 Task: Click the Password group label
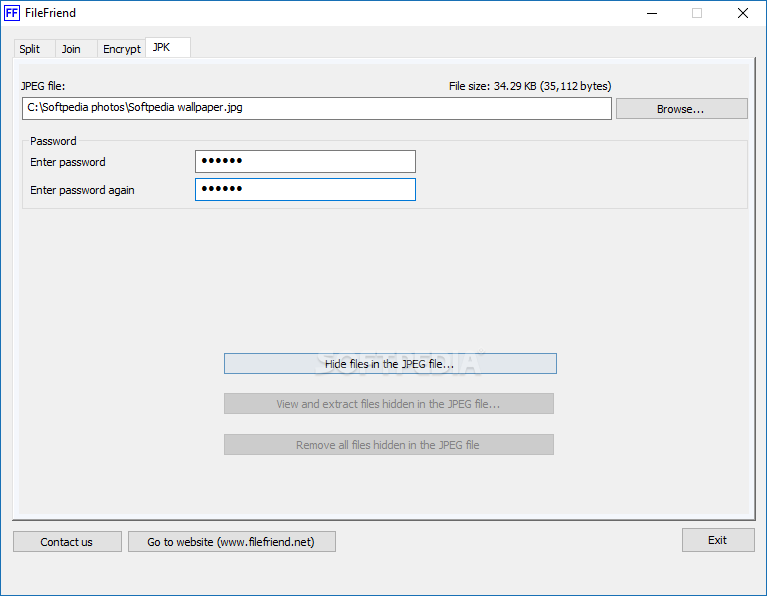click(x=53, y=141)
